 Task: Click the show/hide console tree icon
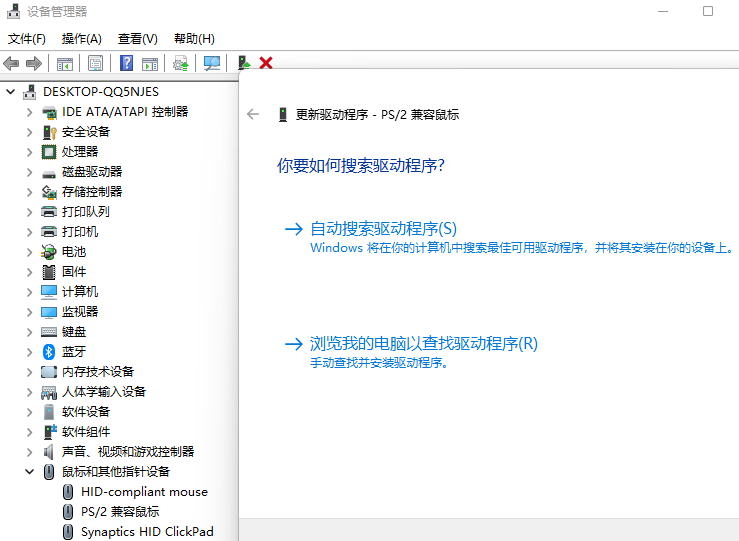click(x=64, y=63)
